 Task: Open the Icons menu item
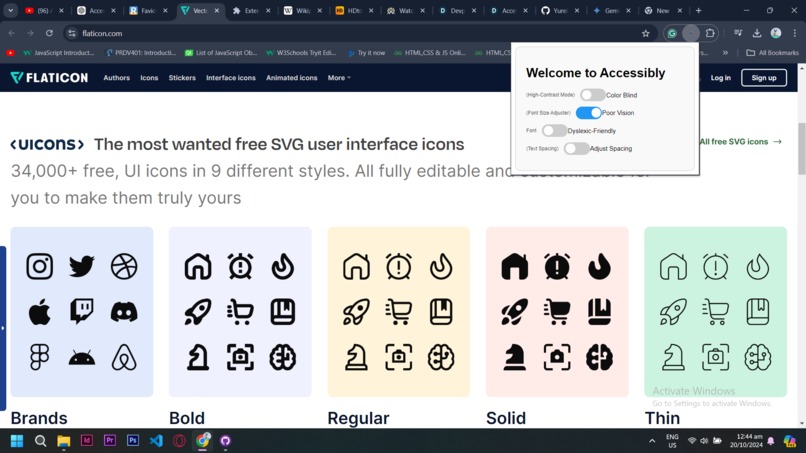(x=149, y=78)
